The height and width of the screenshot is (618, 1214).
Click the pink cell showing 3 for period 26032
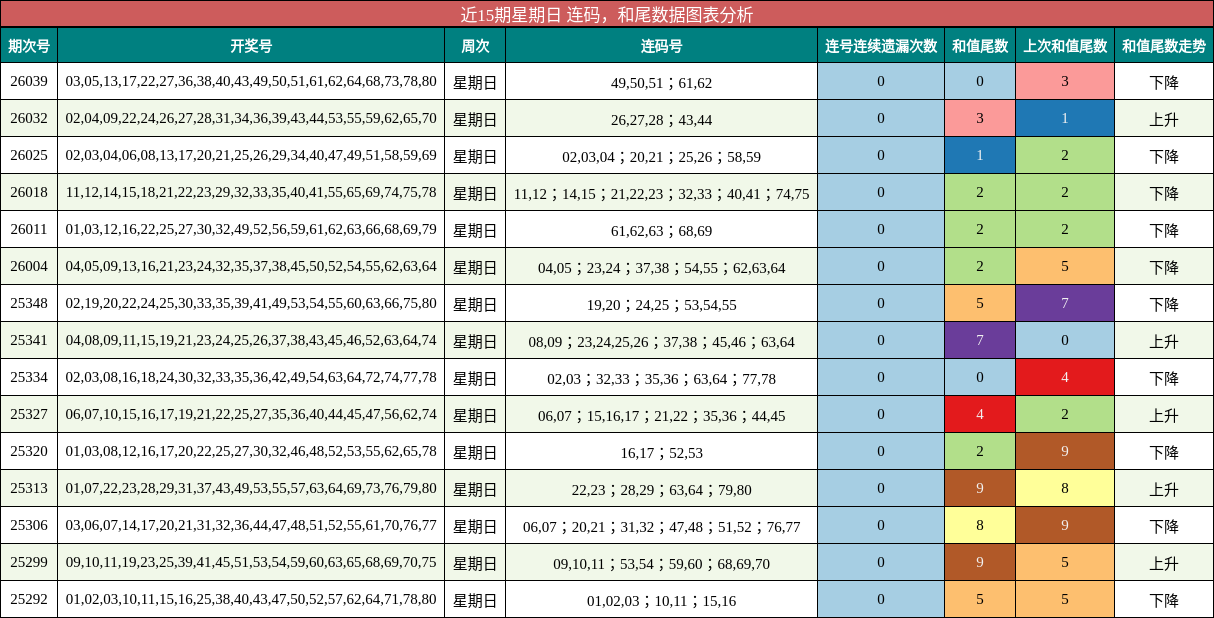click(980, 120)
